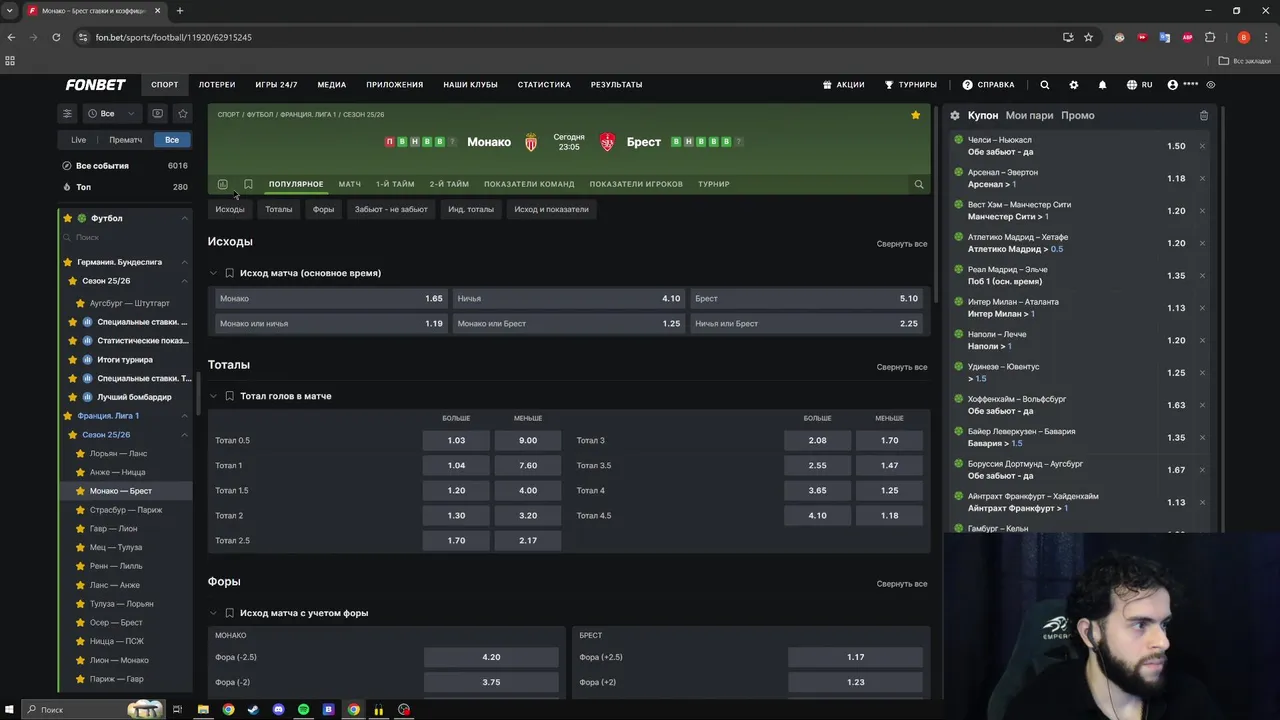1280x720 pixels.
Task: Bookmark the Тотал голов в матче market
Action: coord(229,396)
